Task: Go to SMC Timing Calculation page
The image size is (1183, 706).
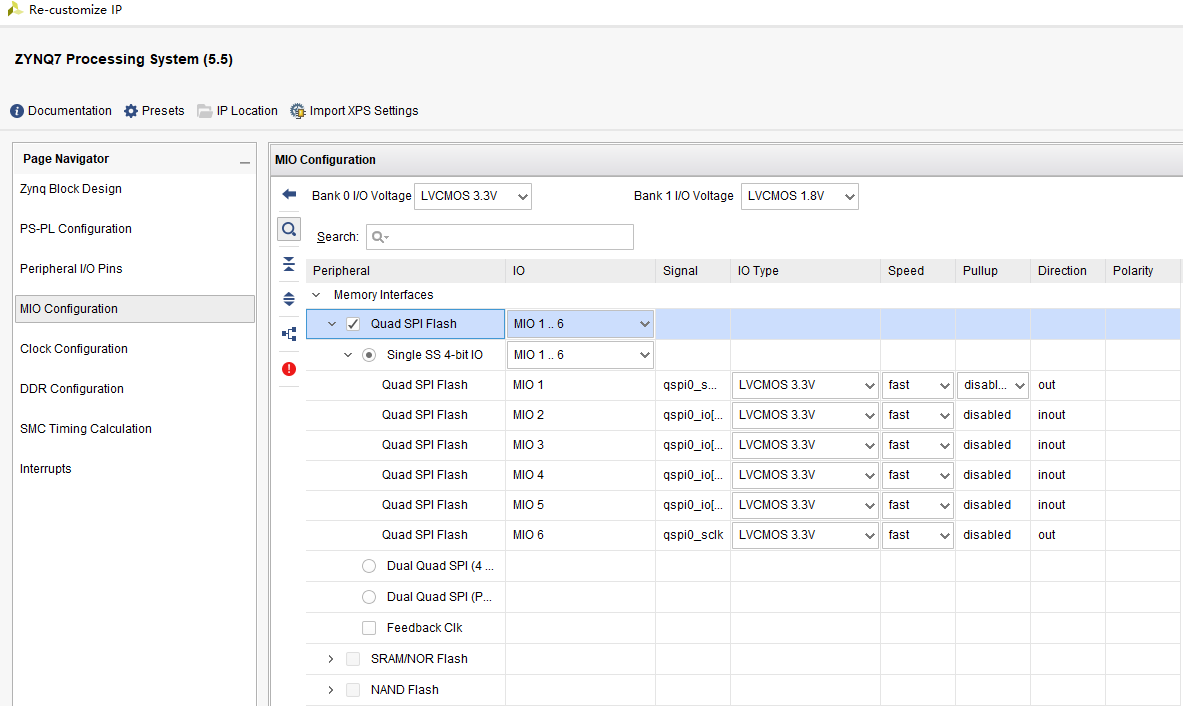Action: point(86,428)
